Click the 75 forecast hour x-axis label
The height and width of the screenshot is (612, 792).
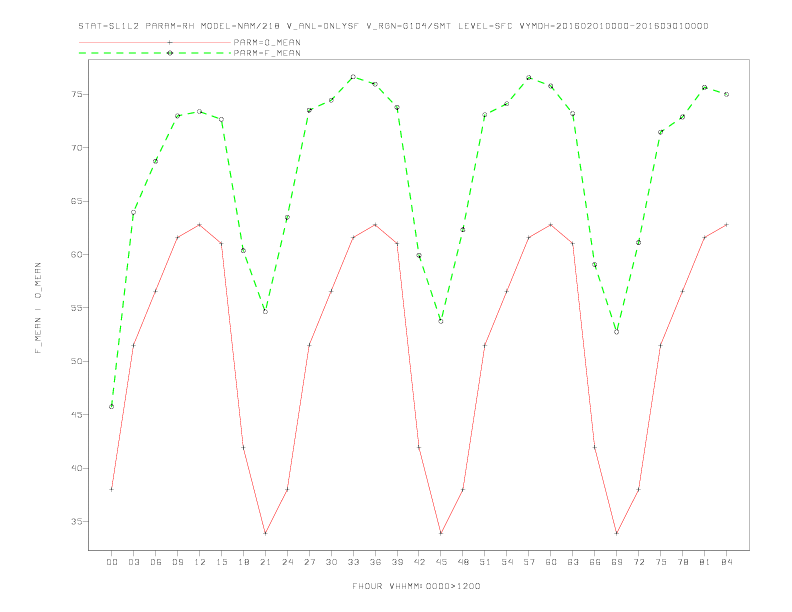click(661, 562)
